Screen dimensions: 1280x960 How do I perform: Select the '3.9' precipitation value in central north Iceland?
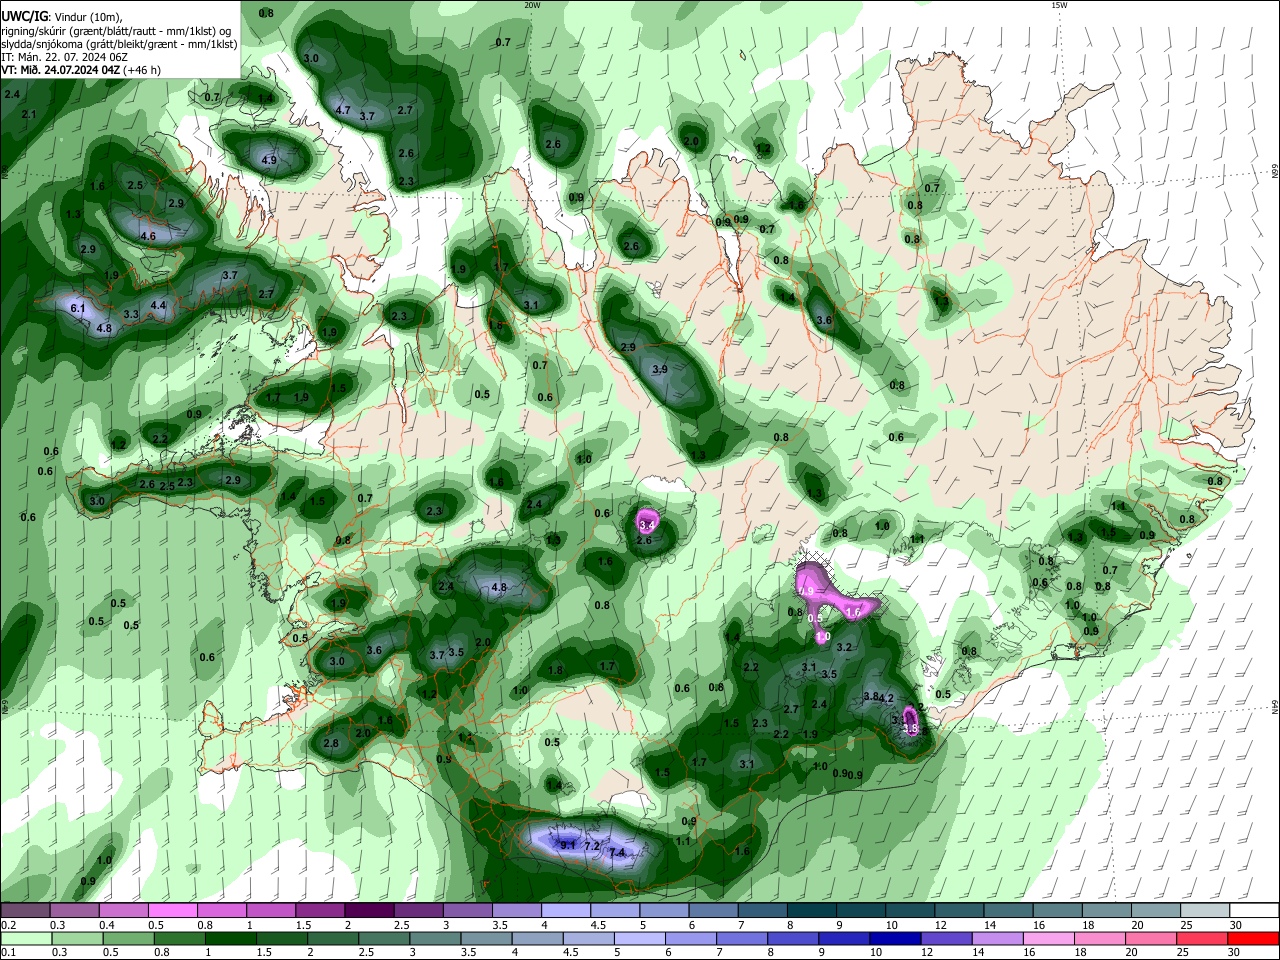tap(660, 369)
